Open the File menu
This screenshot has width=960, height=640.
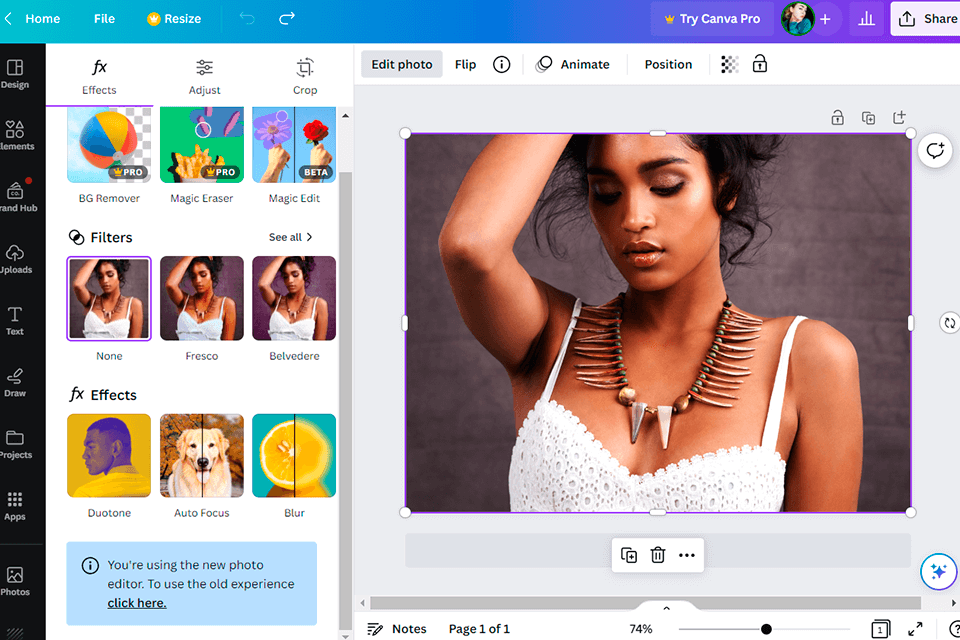(104, 18)
